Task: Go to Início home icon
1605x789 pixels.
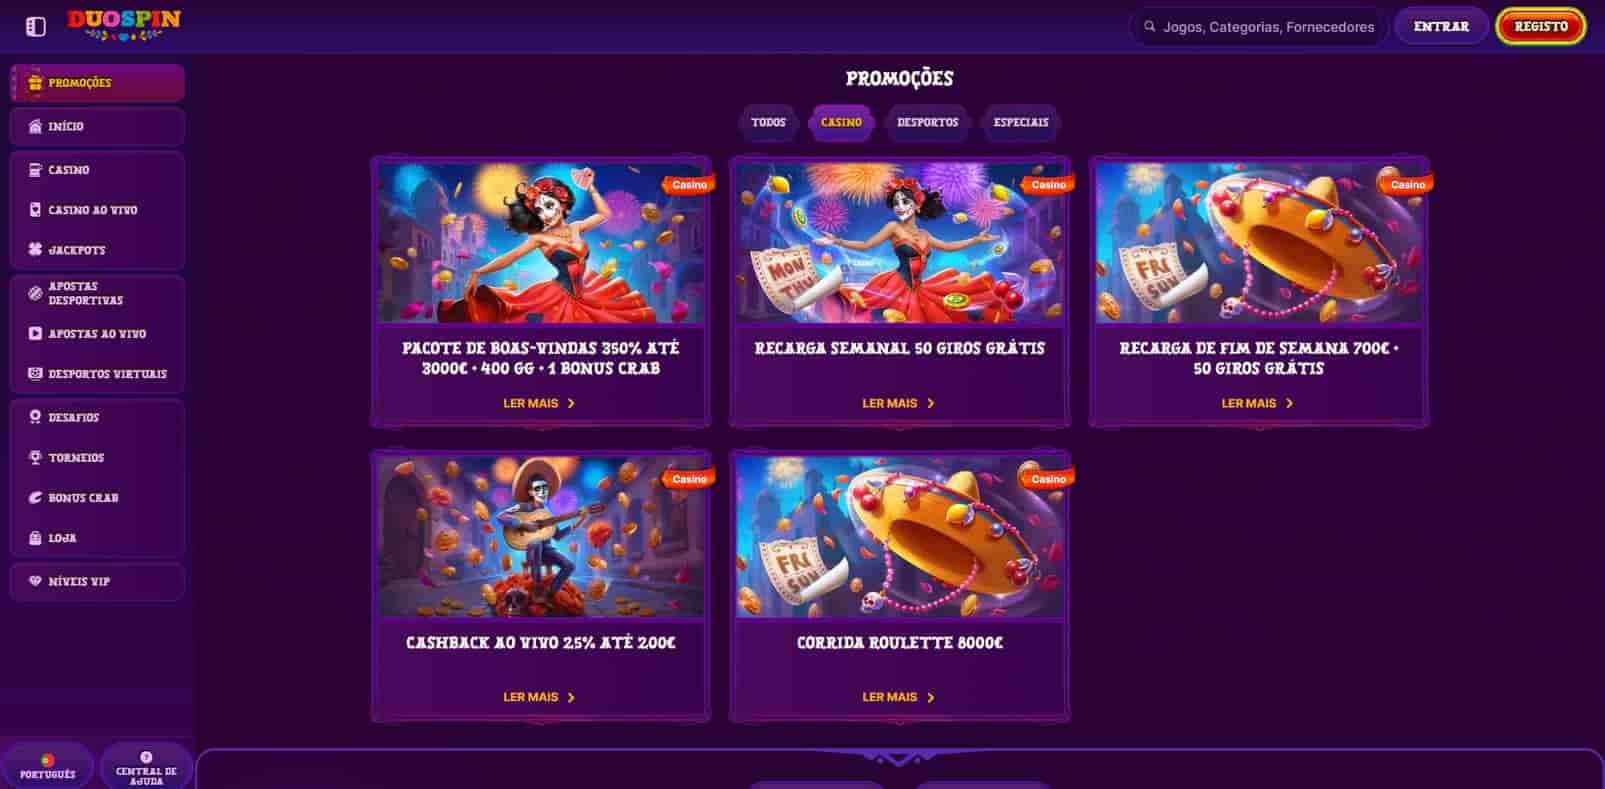Action: (x=36, y=127)
